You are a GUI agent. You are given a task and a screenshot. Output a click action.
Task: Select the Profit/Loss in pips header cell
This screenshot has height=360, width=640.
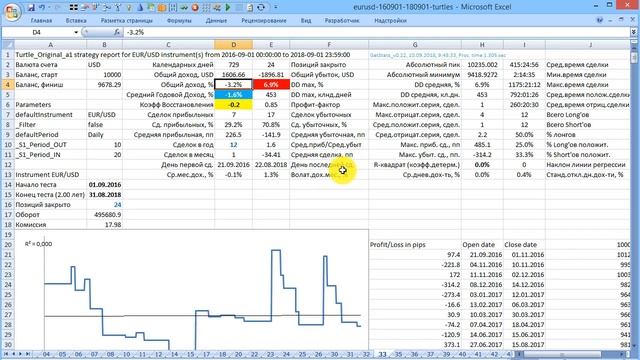coord(415,244)
